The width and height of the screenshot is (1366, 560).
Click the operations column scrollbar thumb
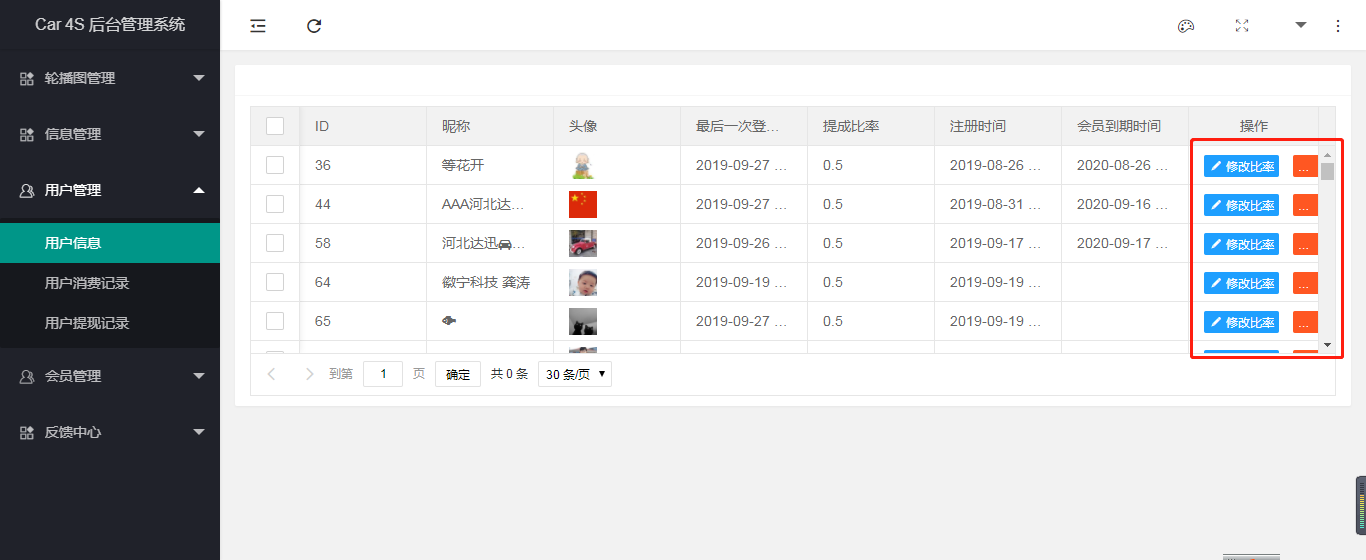click(x=1327, y=171)
